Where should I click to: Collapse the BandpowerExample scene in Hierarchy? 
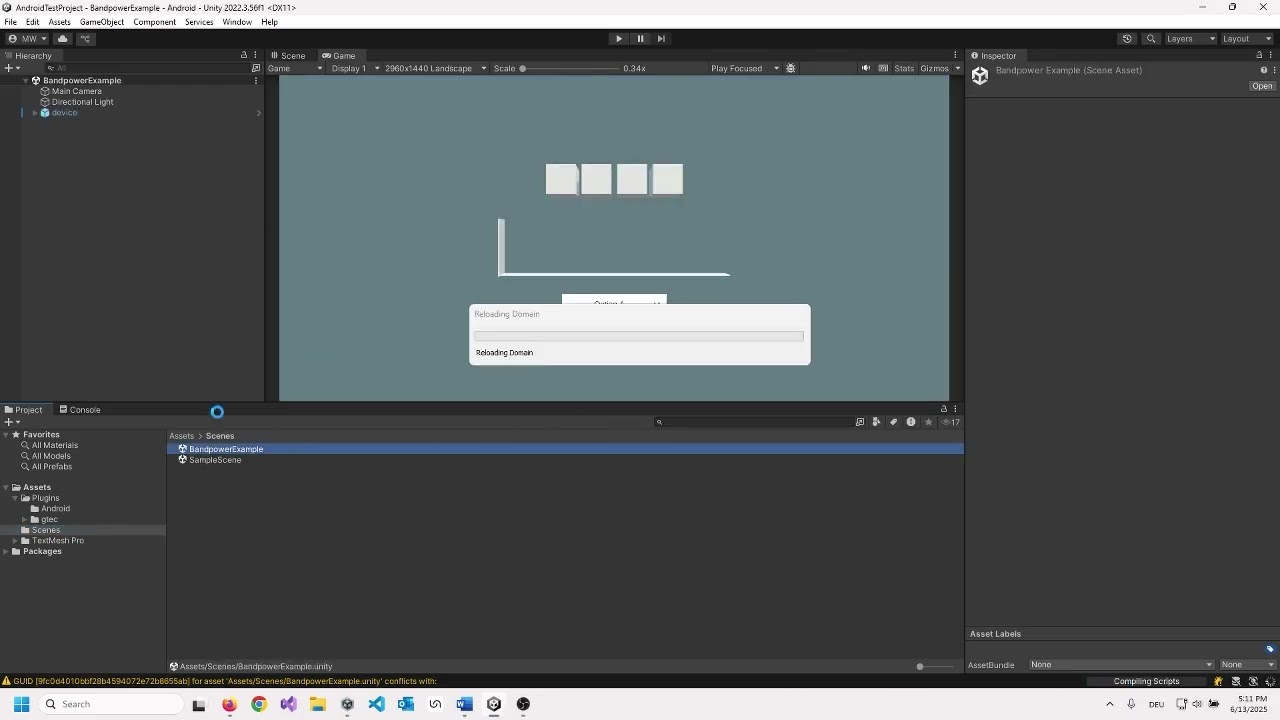pyautogui.click(x=26, y=81)
